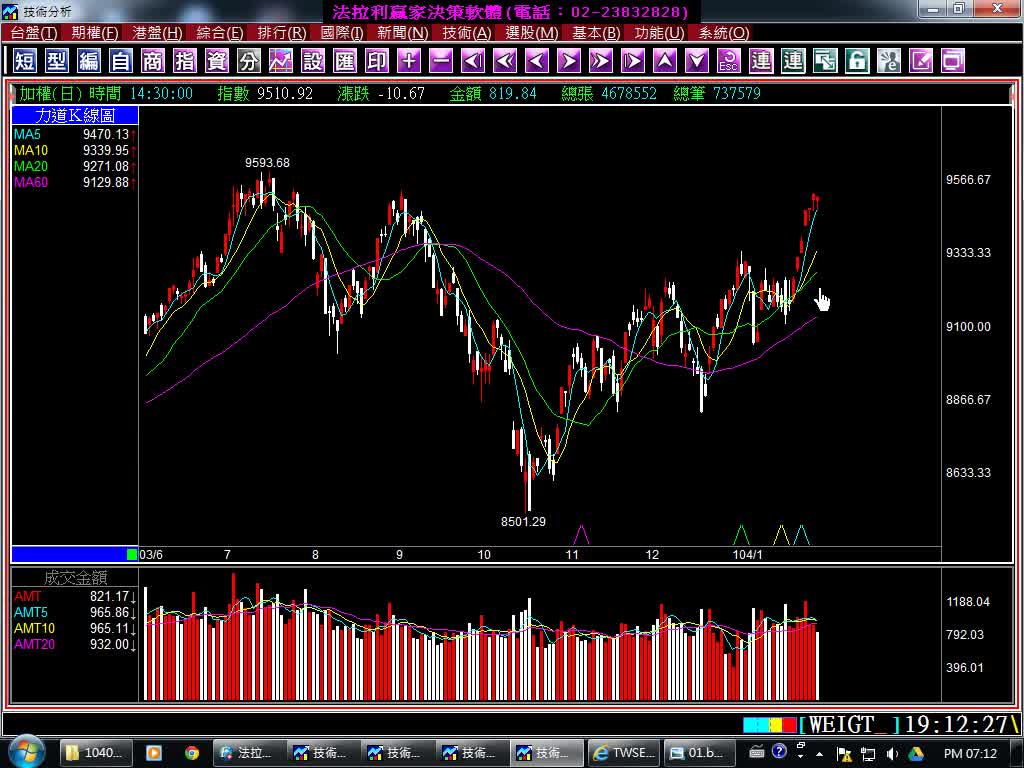Click the 成交金額 panel header

pyautogui.click(x=74, y=577)
